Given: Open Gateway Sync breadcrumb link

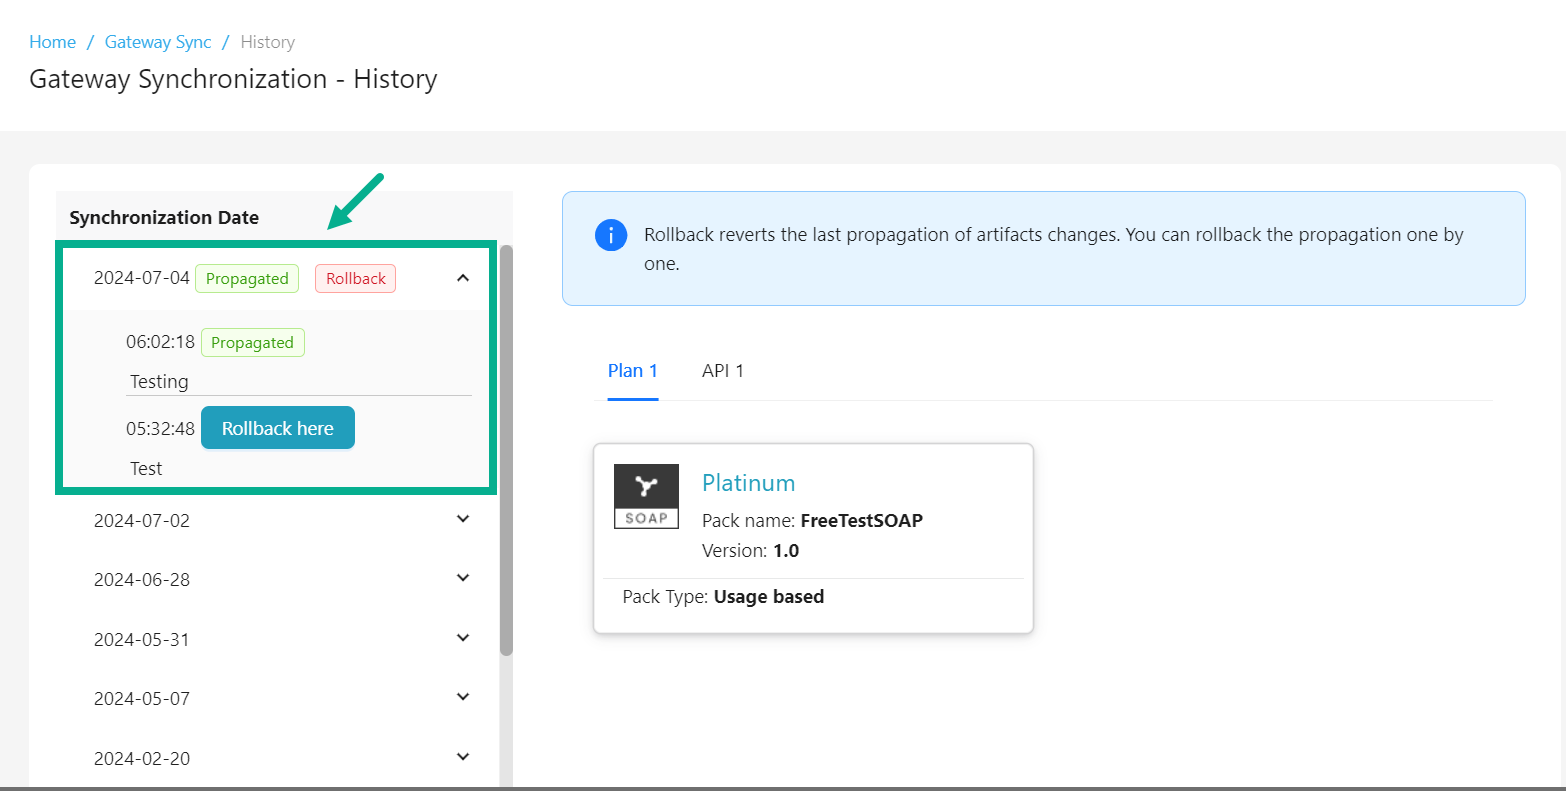Looking at the screenshot, I should 158,42.
